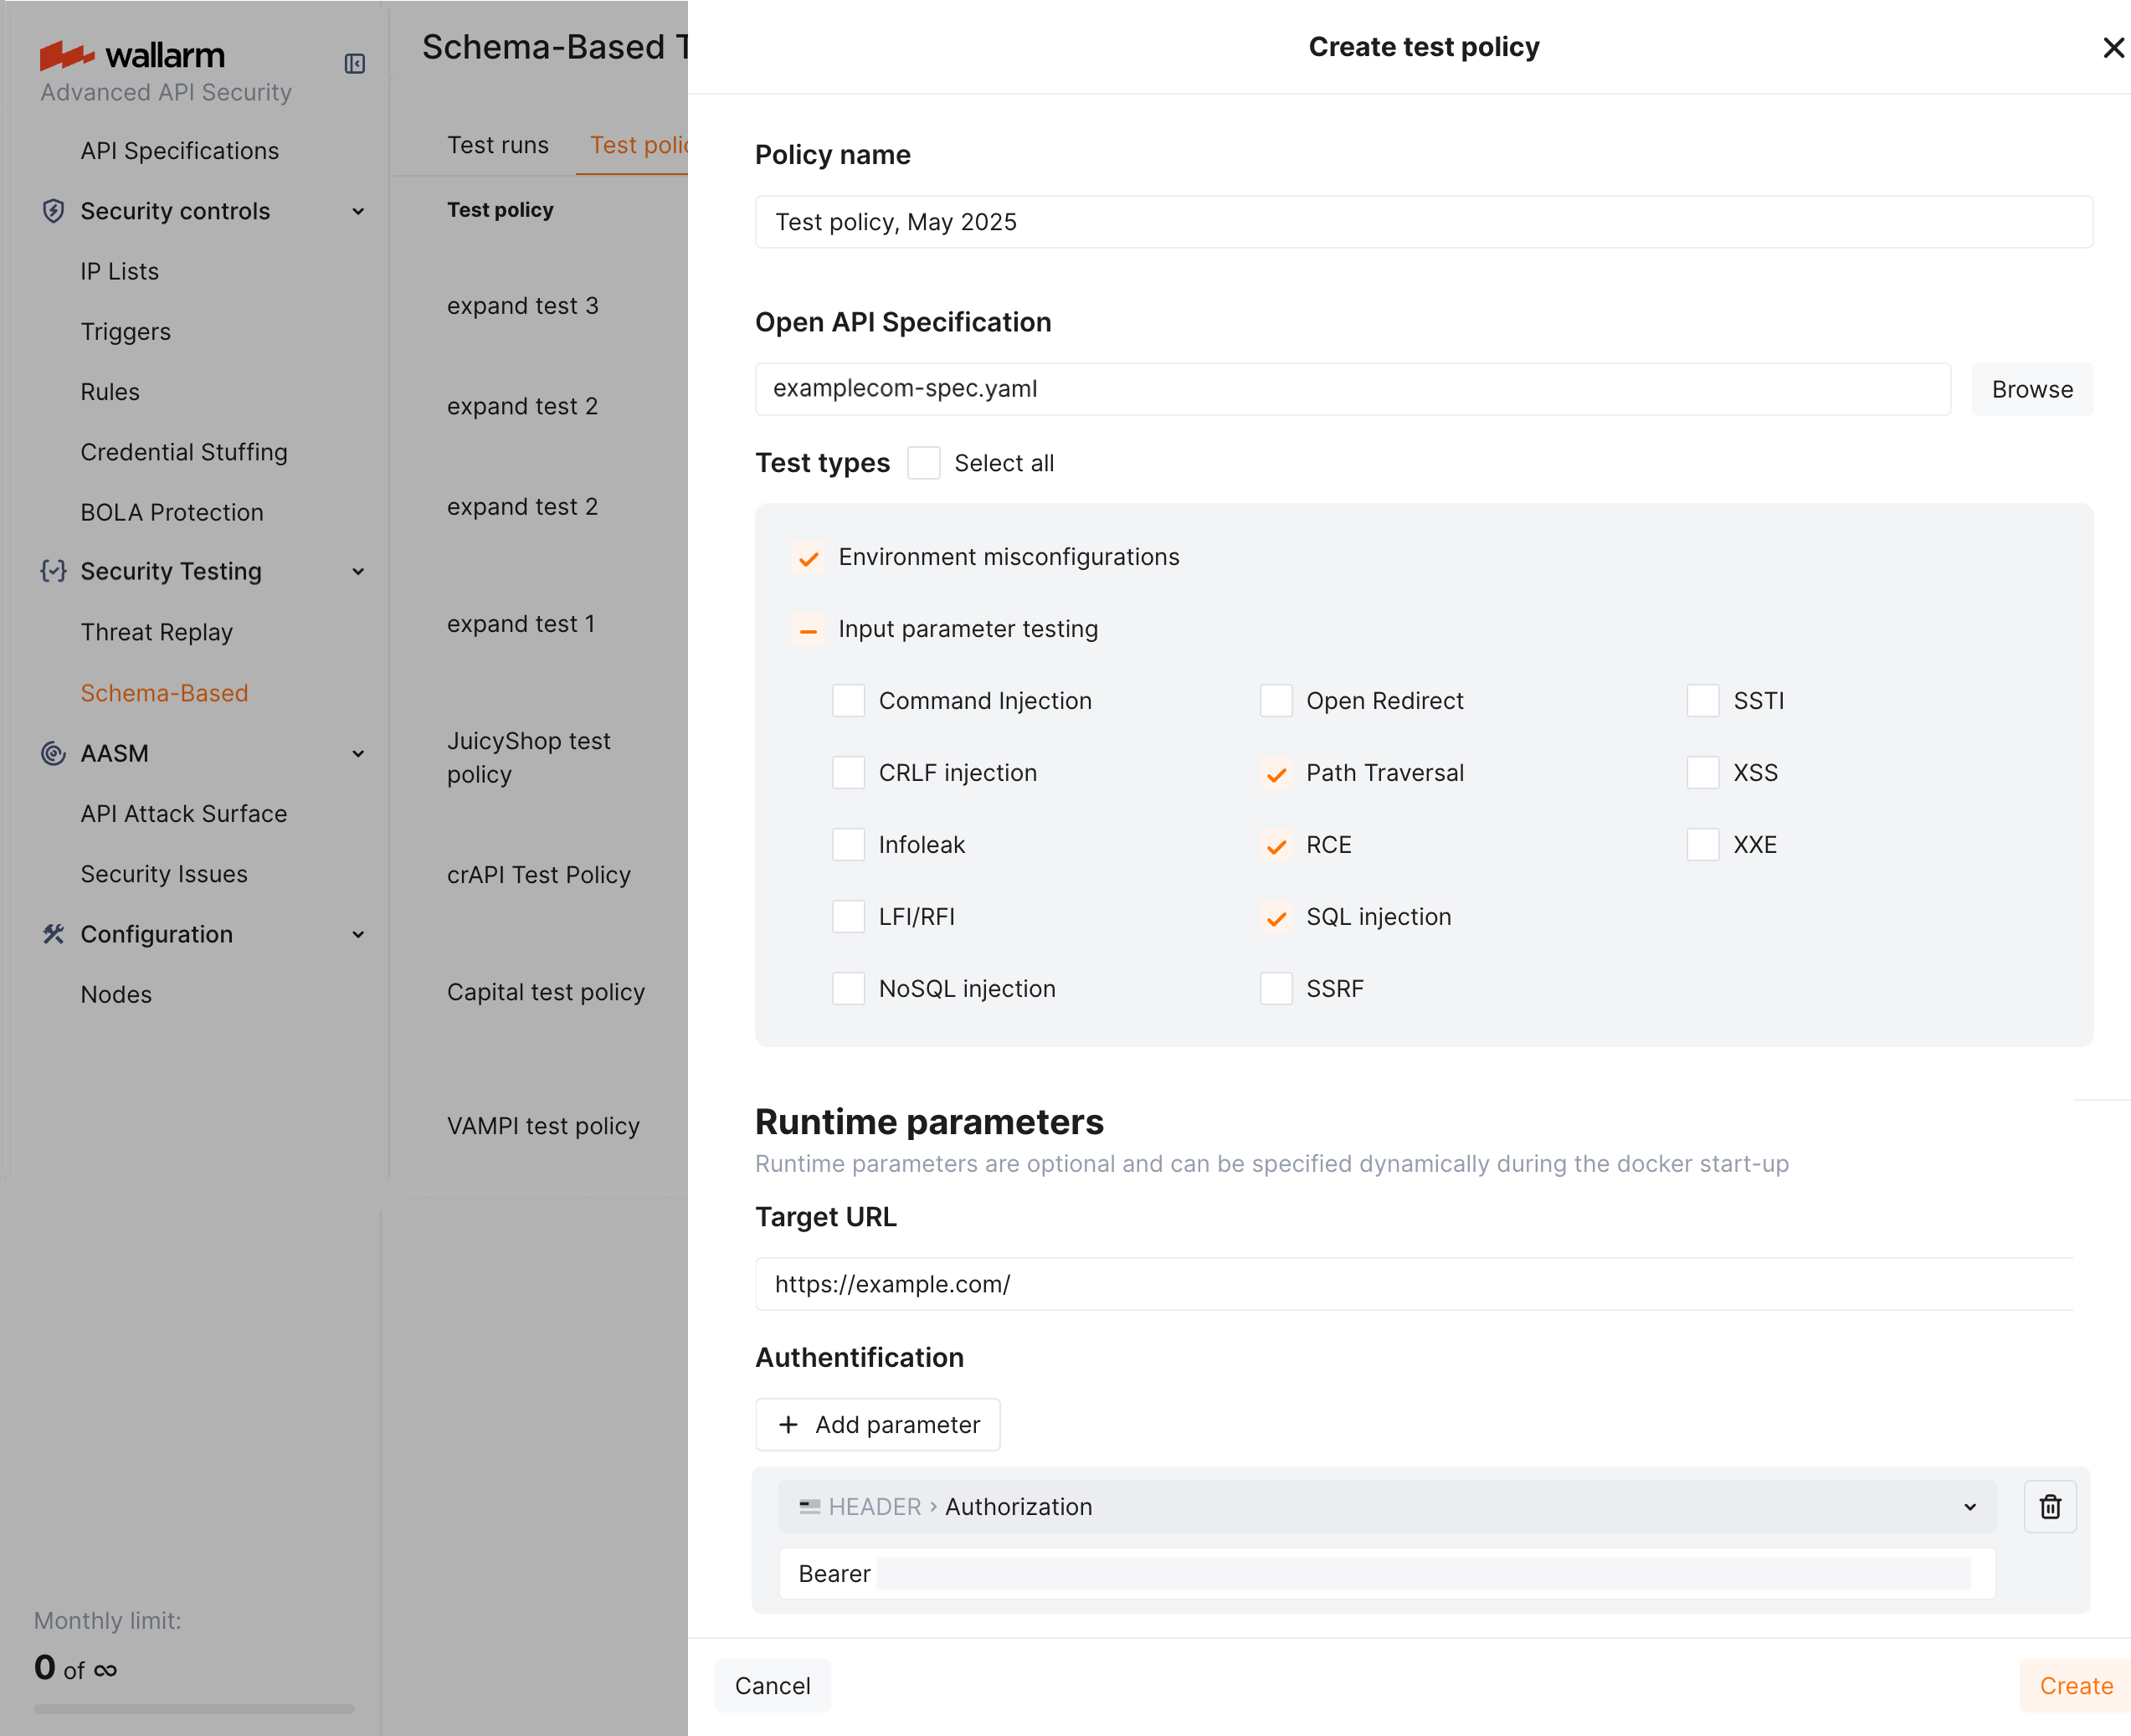Disable the Path Traversal checkbox
This screenshot has width=2131, height=1736.
click(1276, 772)
